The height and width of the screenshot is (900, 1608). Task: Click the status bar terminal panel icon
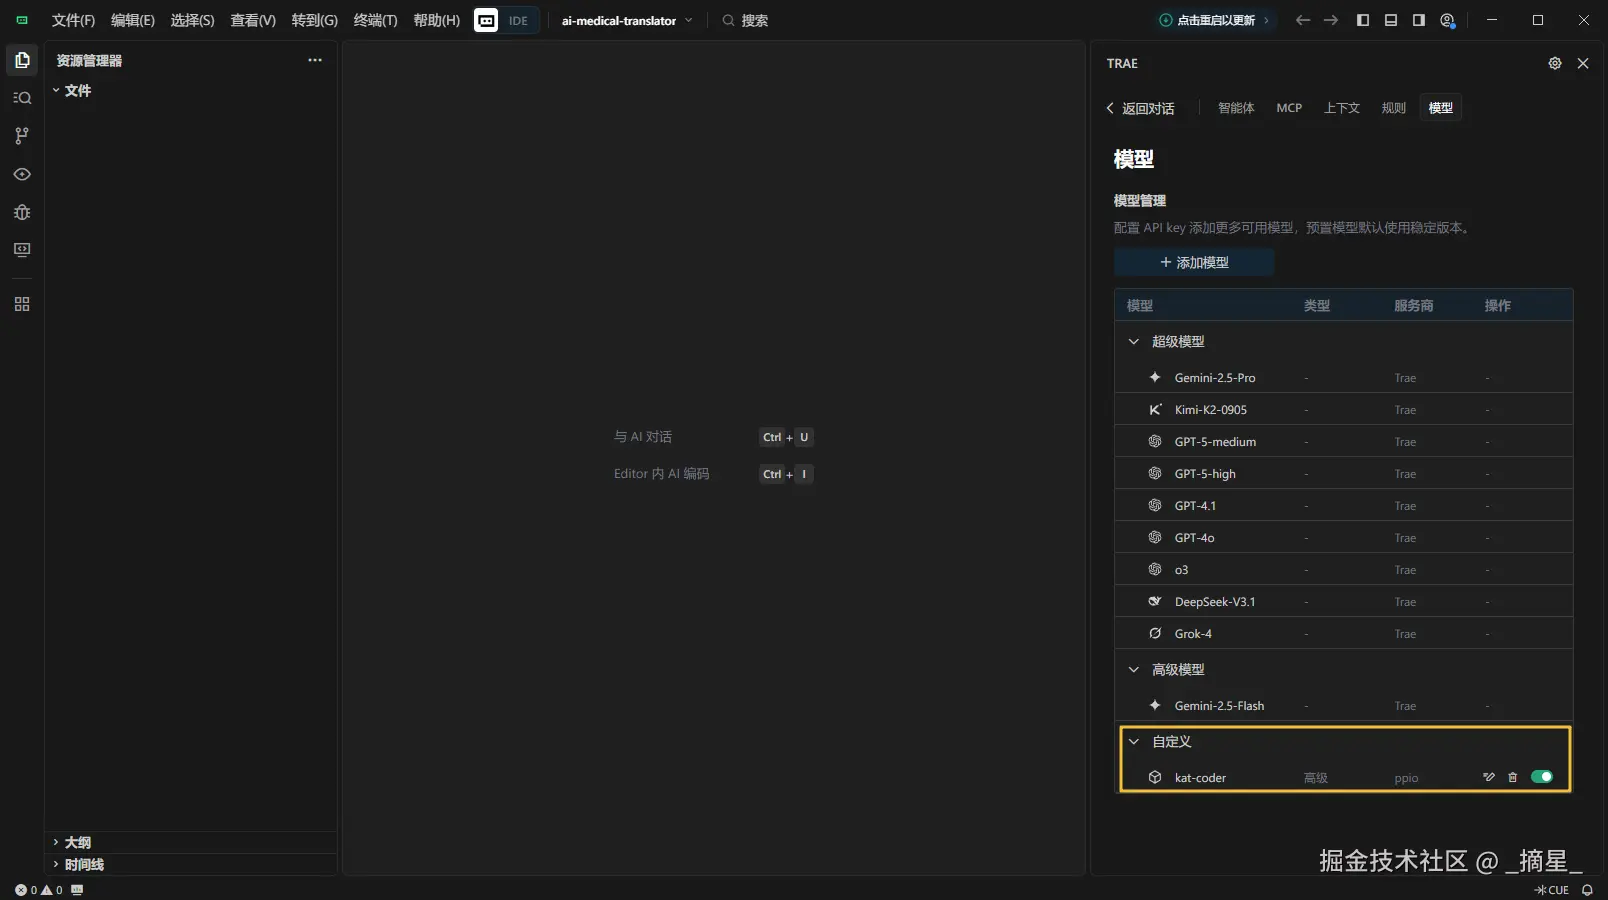tap(77, 890)
